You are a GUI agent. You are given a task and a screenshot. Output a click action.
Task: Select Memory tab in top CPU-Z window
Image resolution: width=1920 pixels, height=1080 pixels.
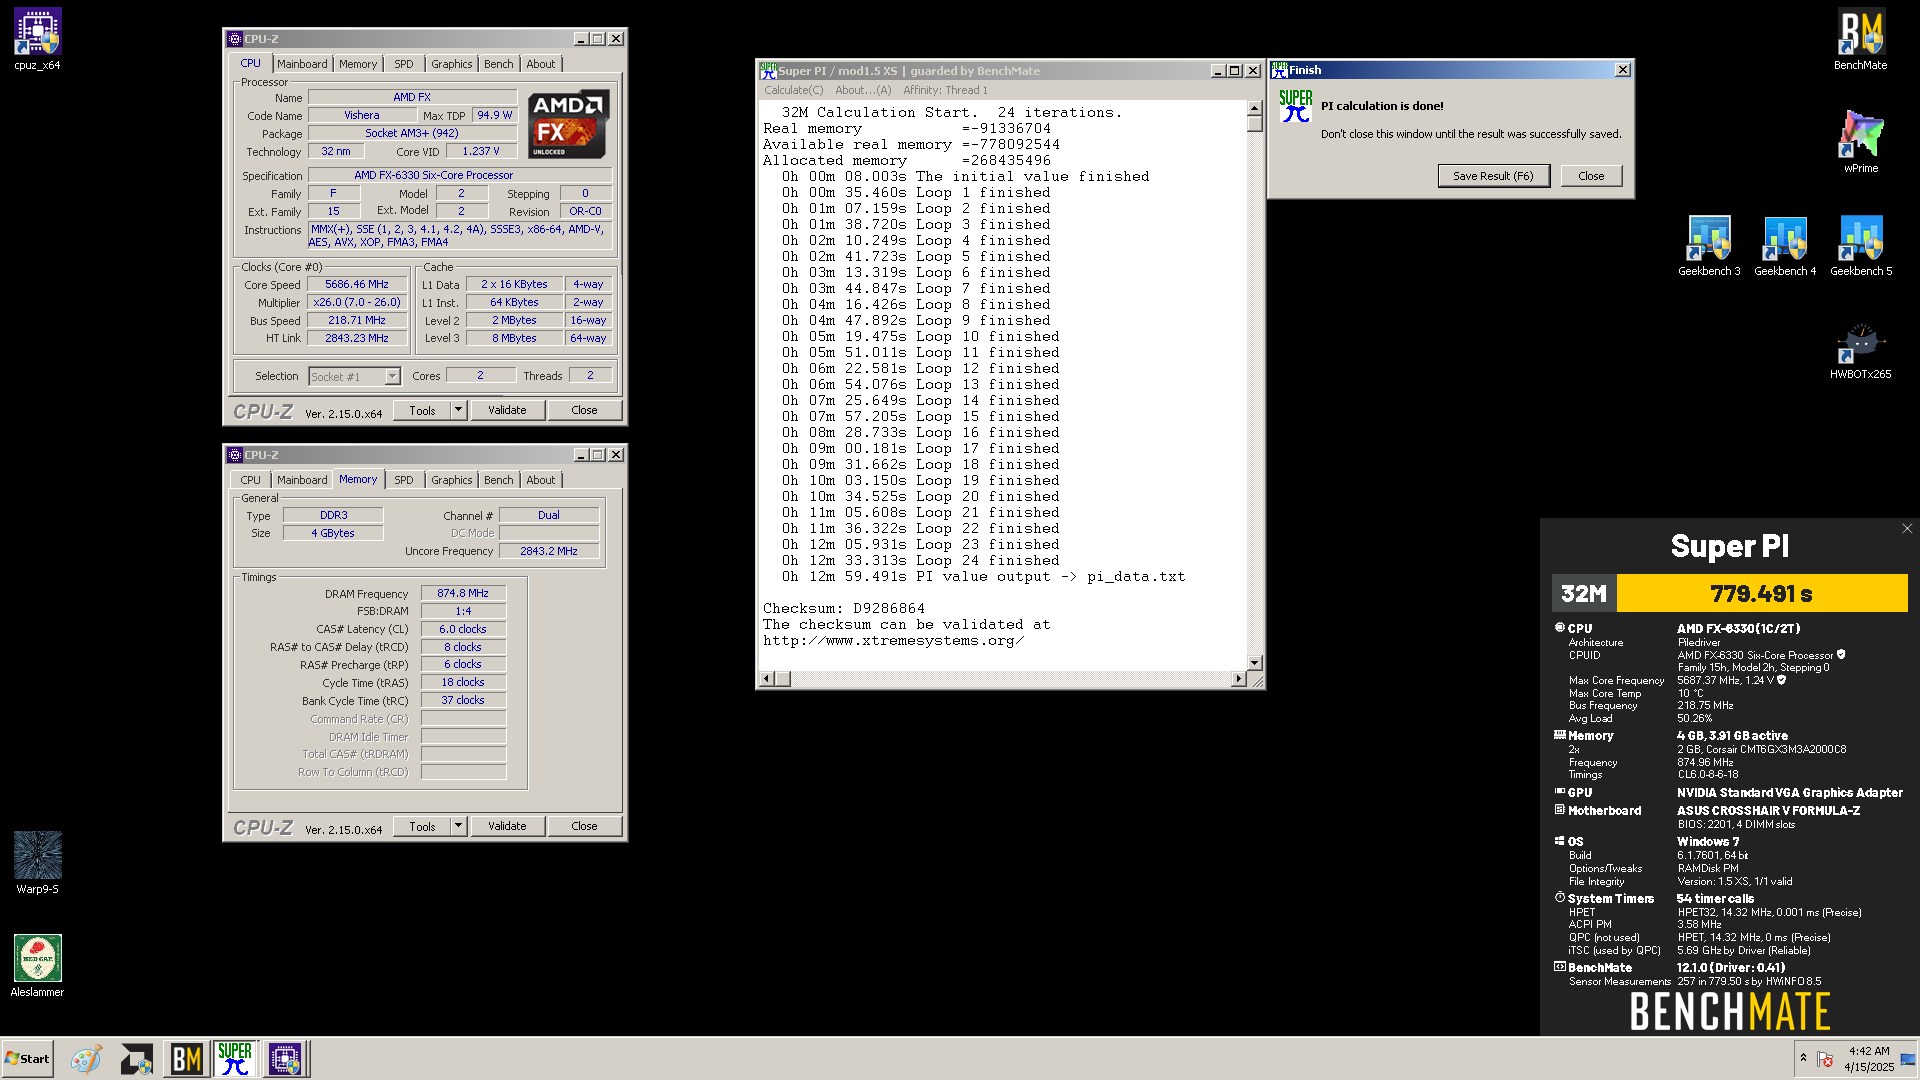click(x=358, y=64)
